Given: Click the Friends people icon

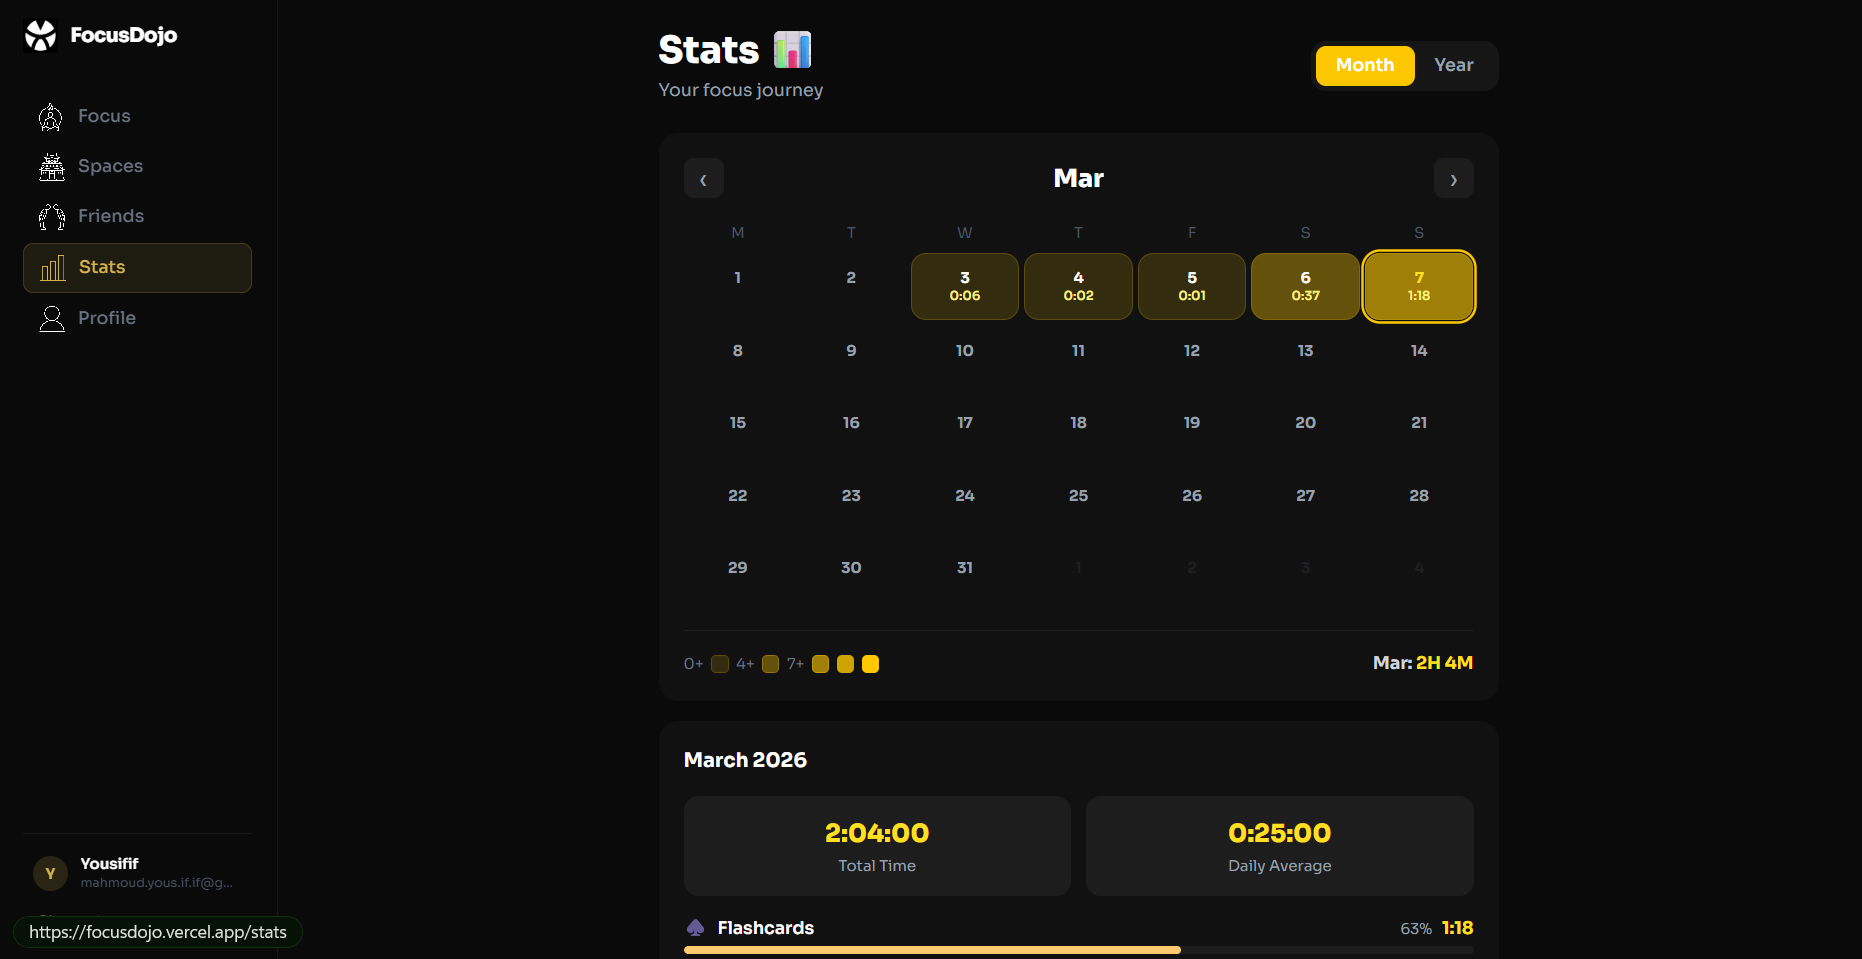Looking at the screenshot, I should tap(50, 216).
